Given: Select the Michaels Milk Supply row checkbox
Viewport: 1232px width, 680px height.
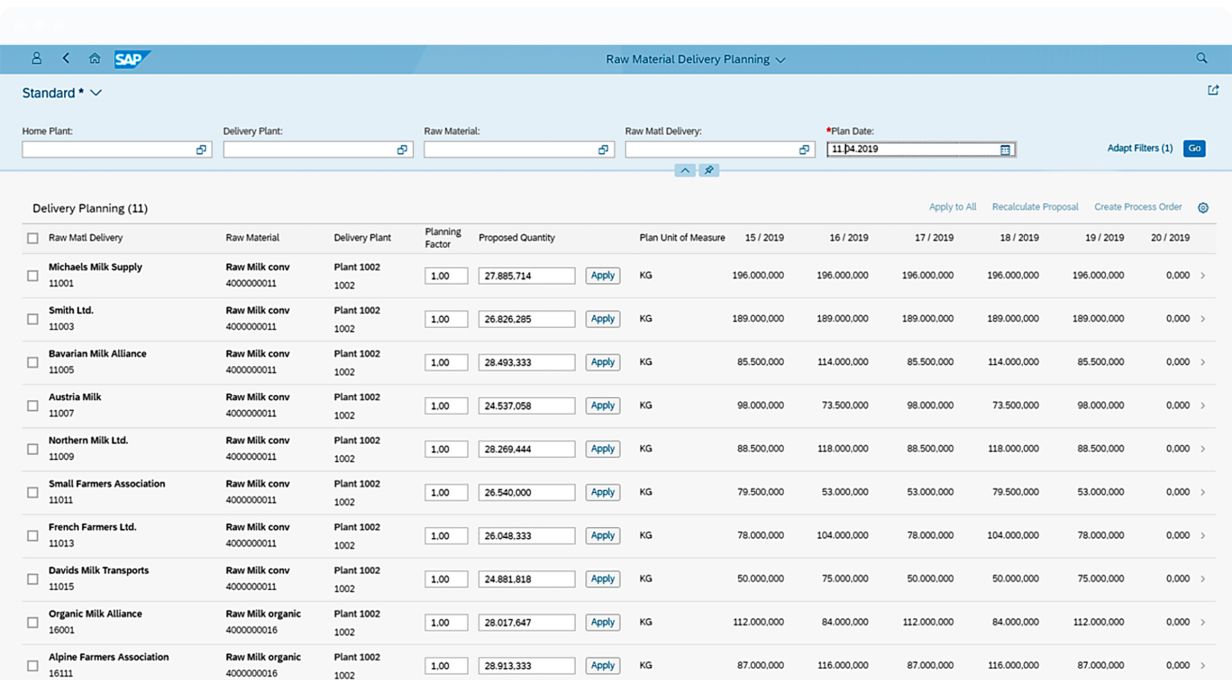Looking at the screenshot, I should [x=33, y=275].
